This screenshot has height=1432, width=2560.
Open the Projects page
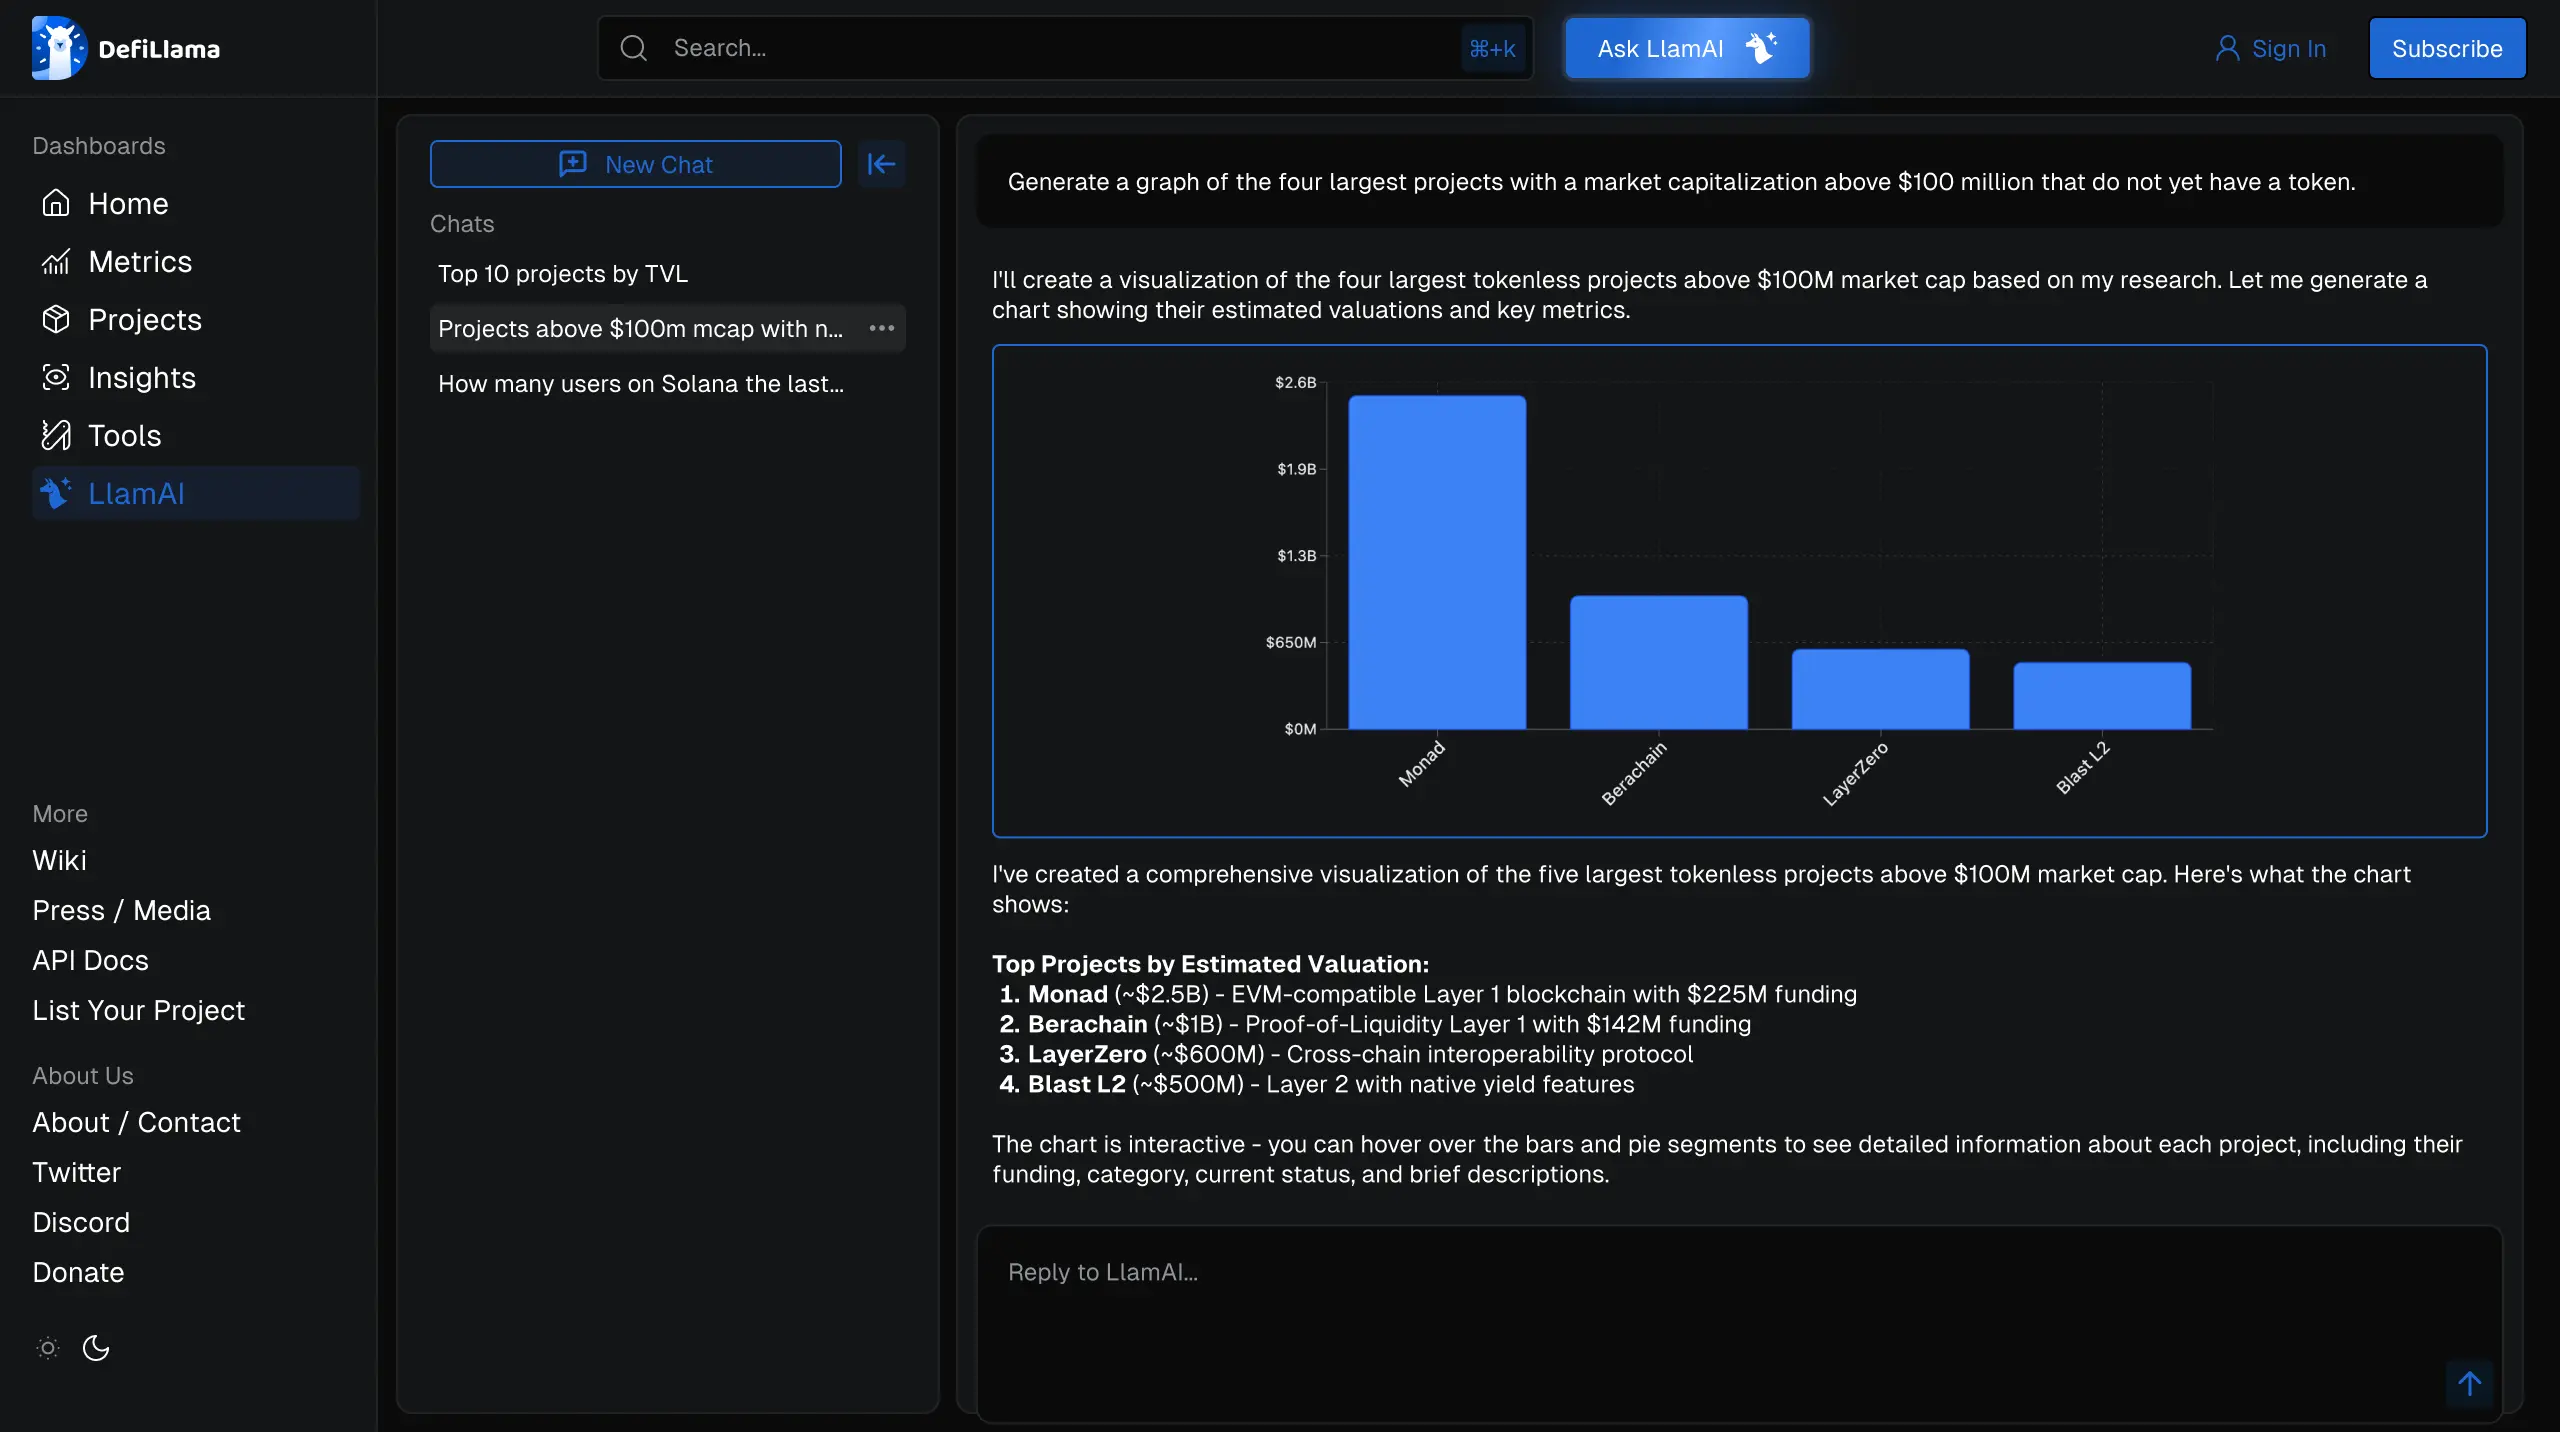(196, 319)
